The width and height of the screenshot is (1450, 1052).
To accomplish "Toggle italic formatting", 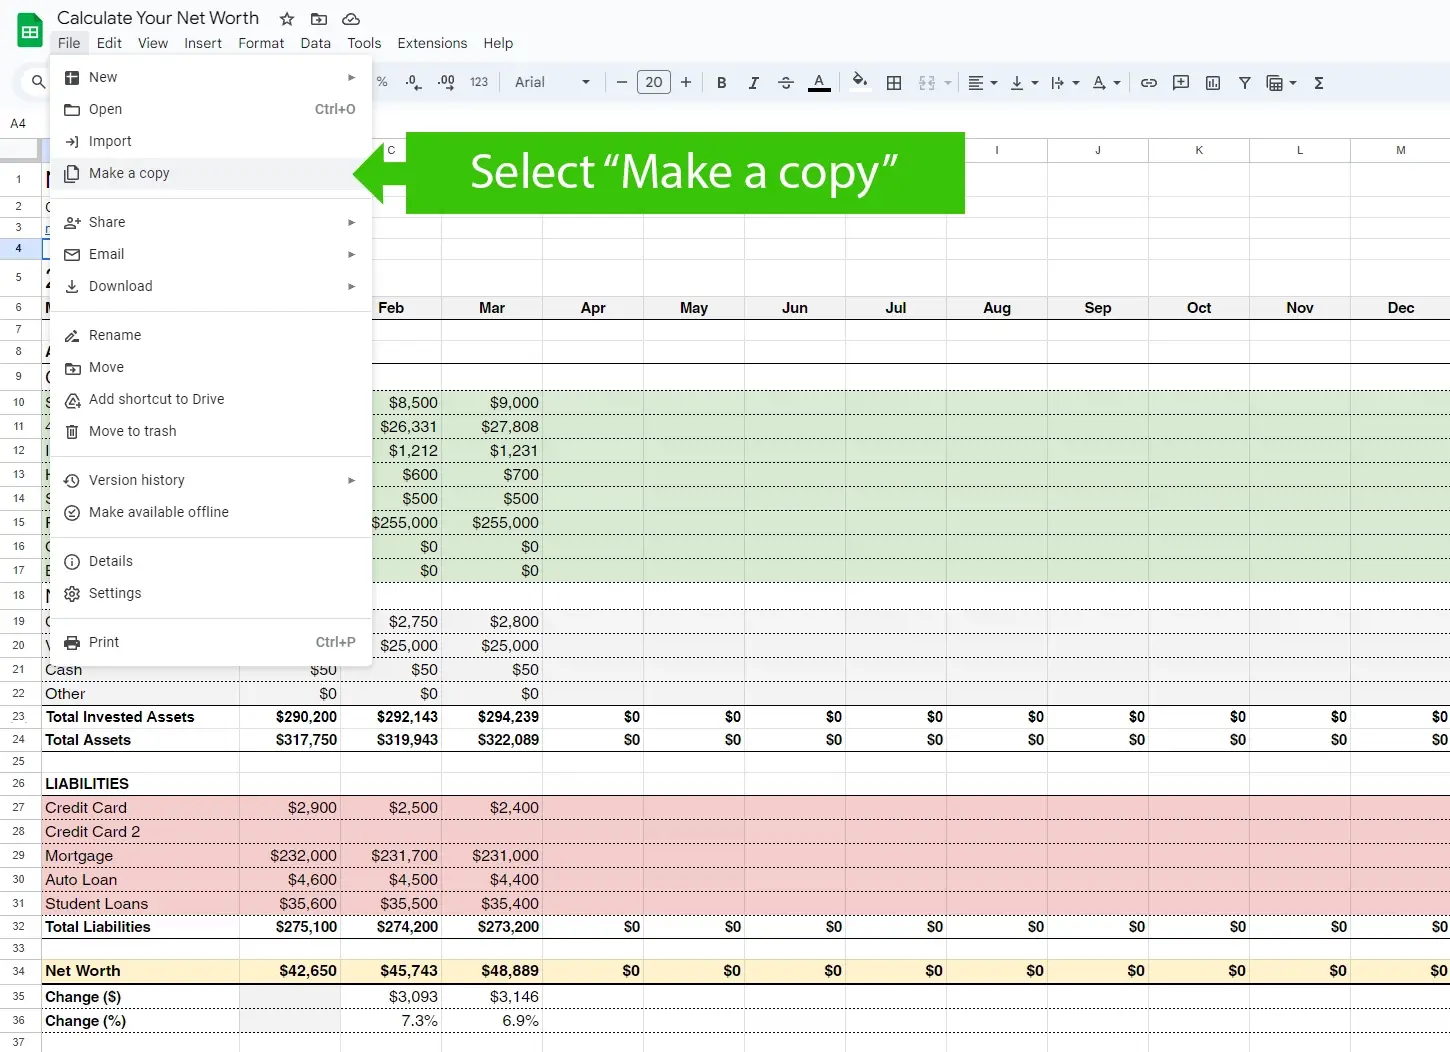I will coord(753,82).
